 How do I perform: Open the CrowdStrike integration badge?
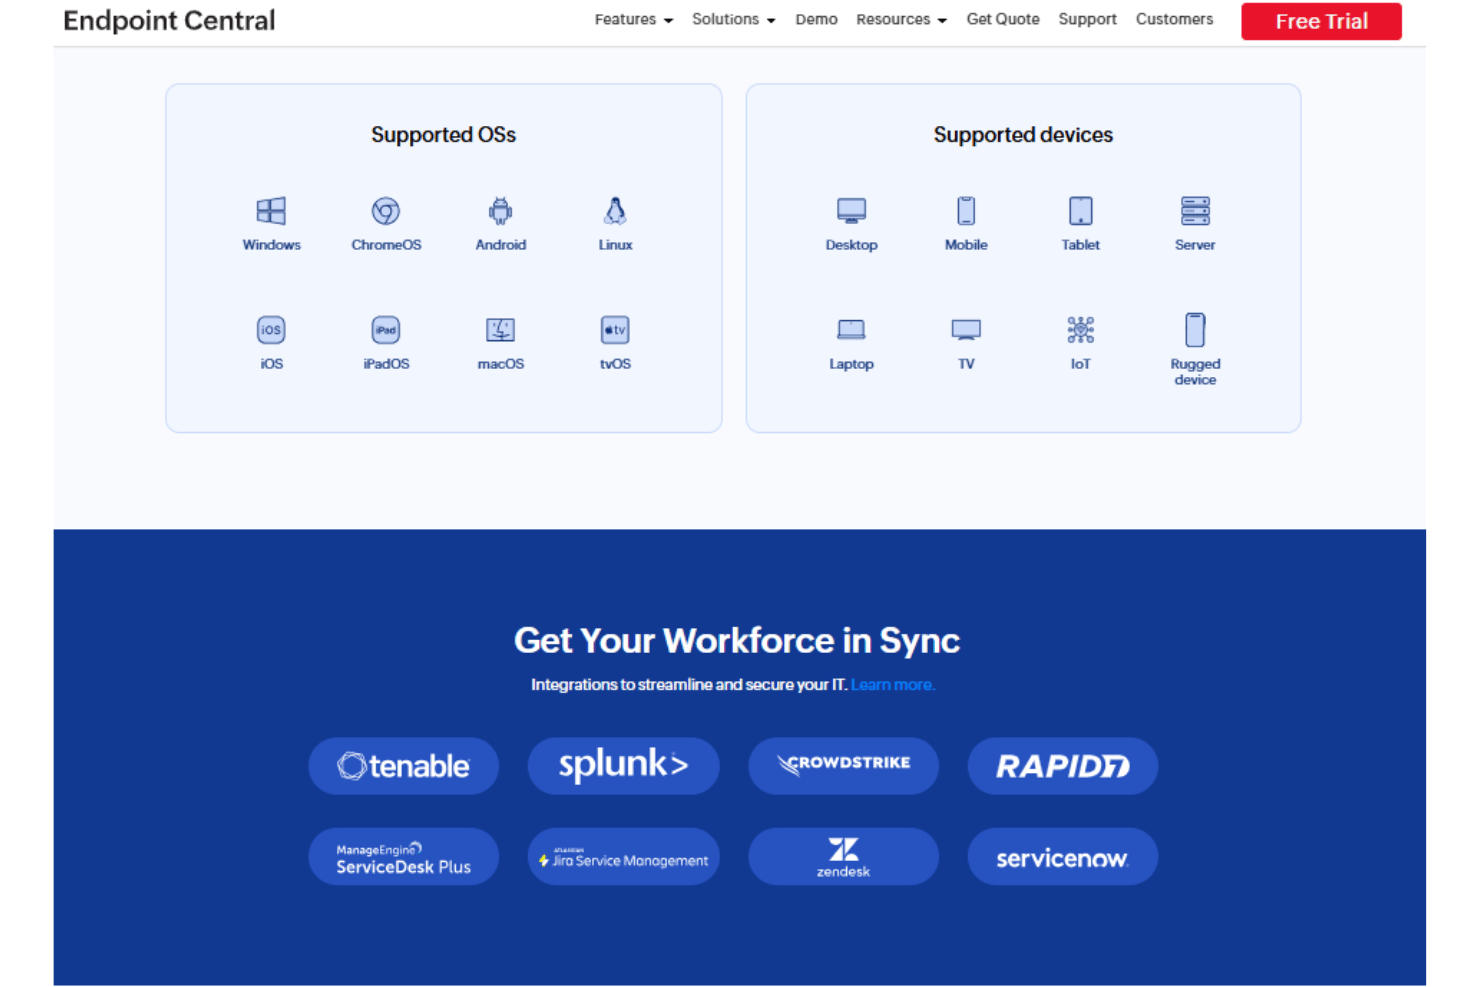[x=843, y=766]
